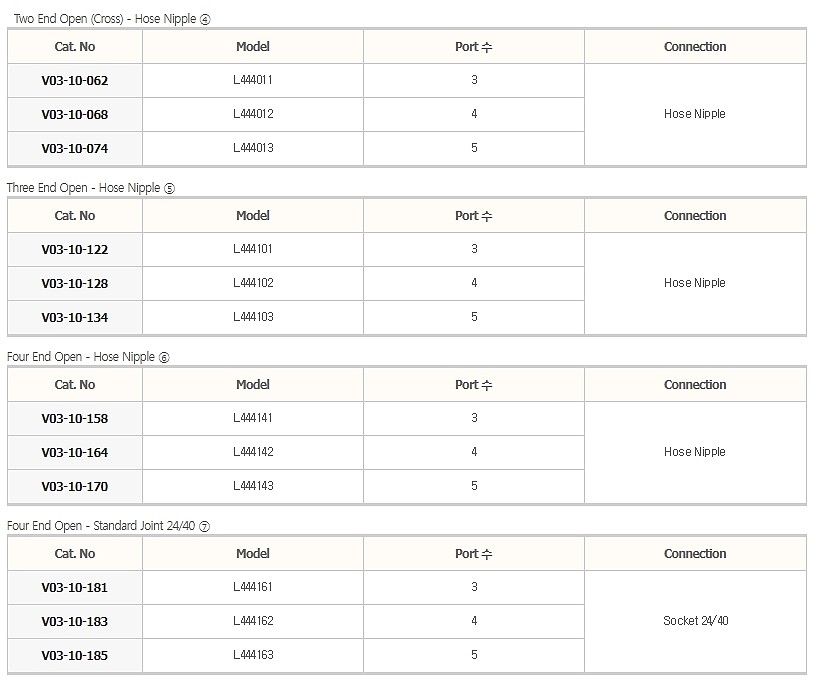This screenshot has width=813, height=681.
Task: Click the Model header in last table
Action: tap(253, 554)
